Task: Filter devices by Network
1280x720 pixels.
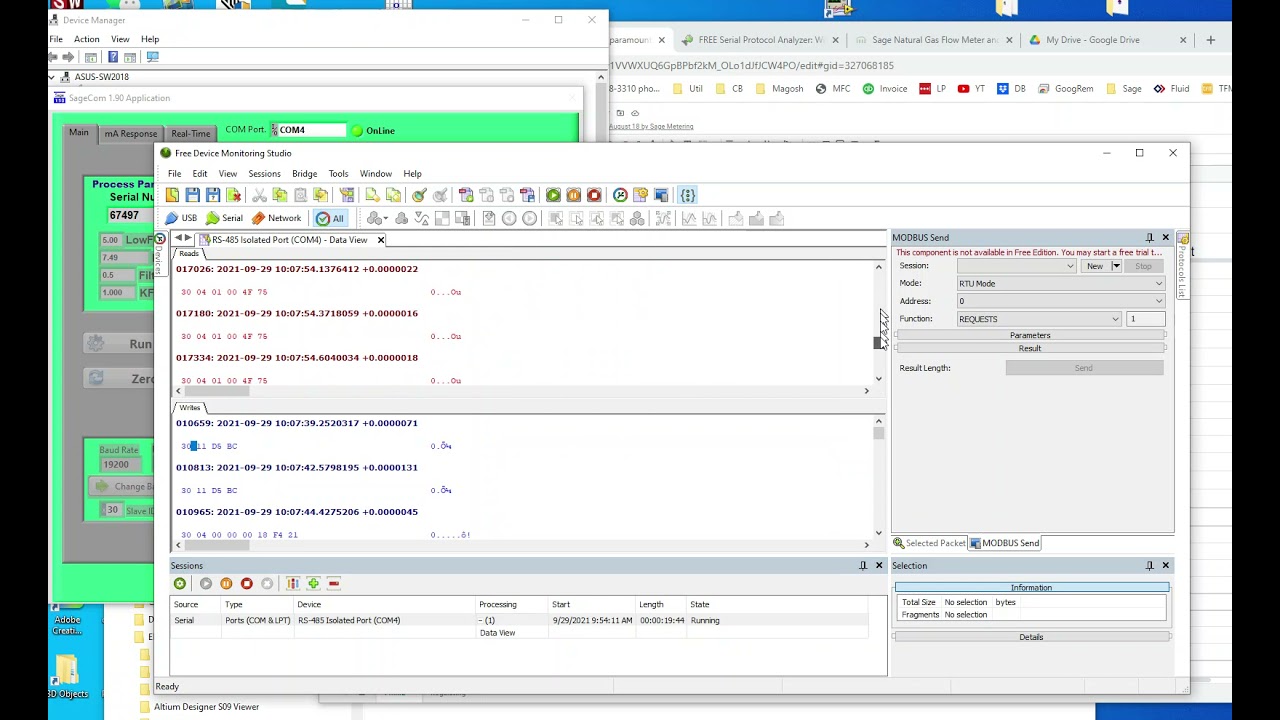Action: pos(277,218)
